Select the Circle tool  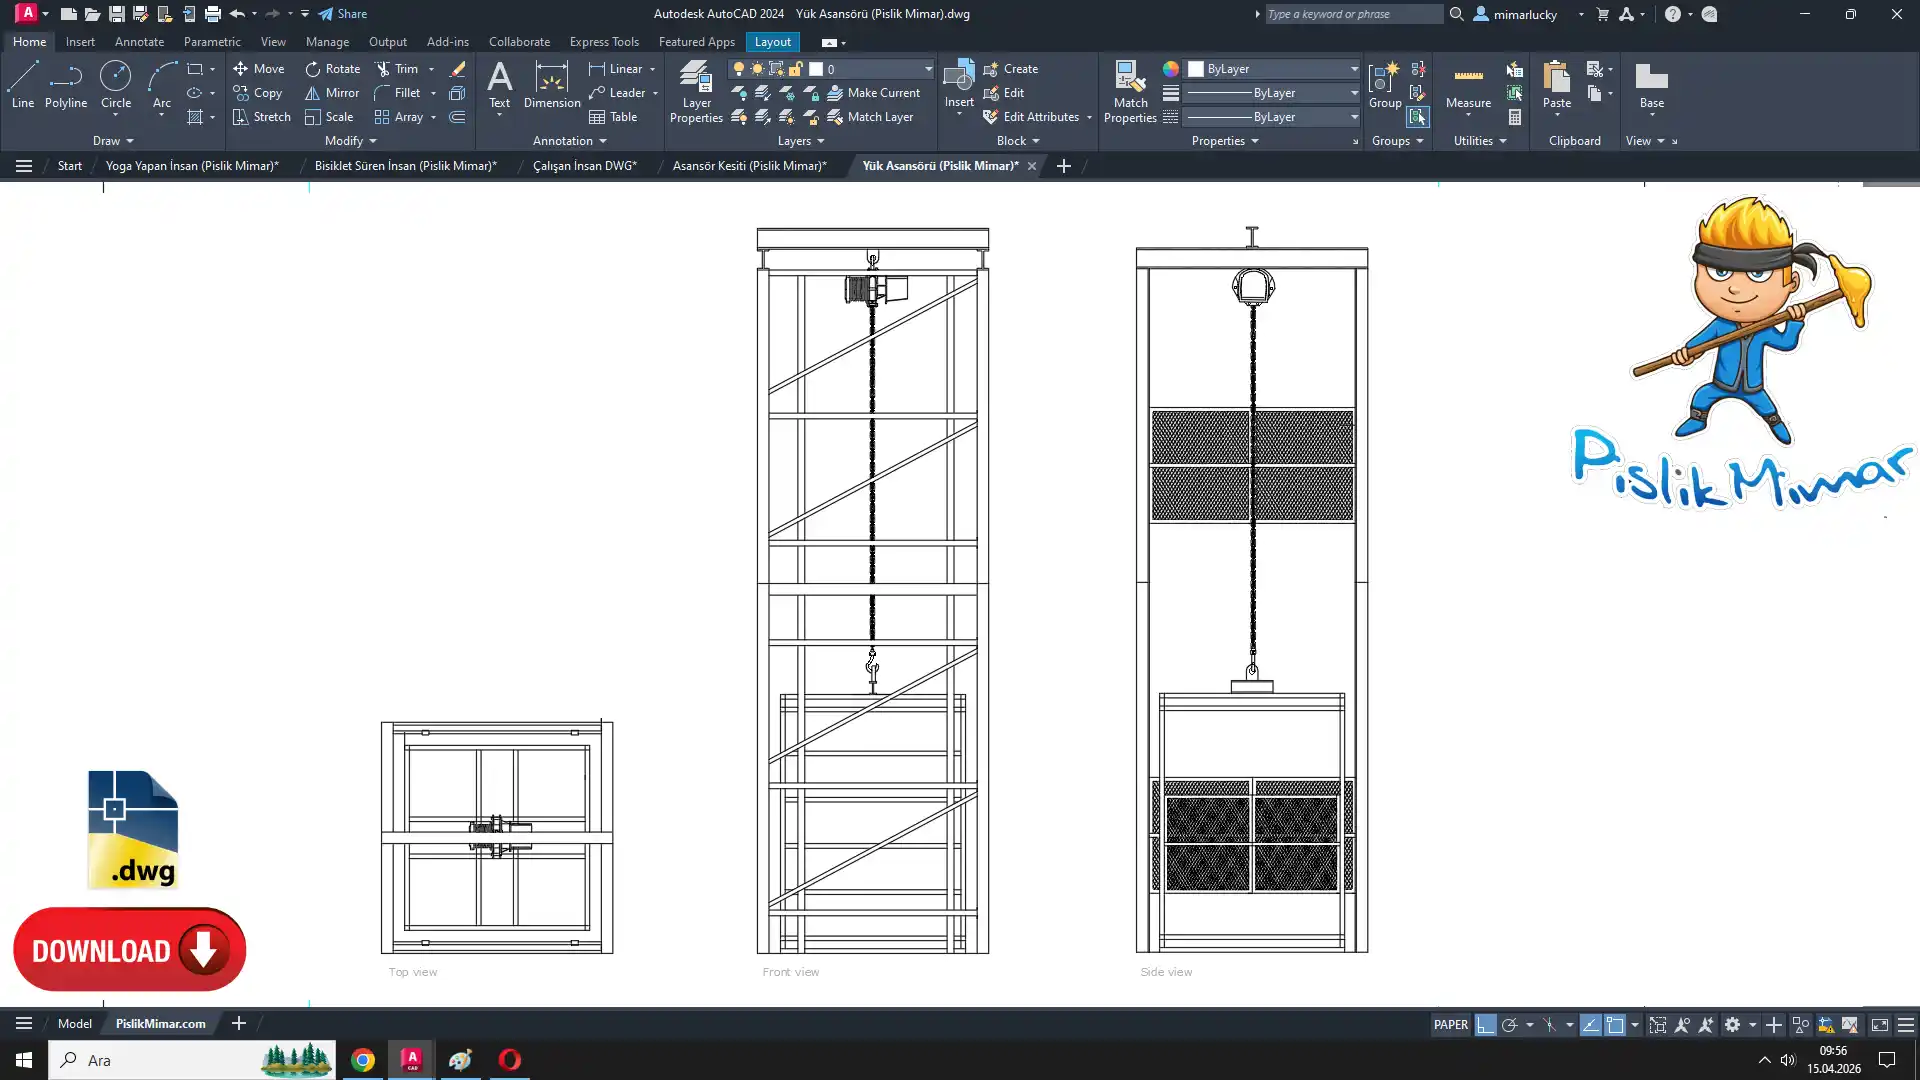pyautogui.click(x=116, y=84)
